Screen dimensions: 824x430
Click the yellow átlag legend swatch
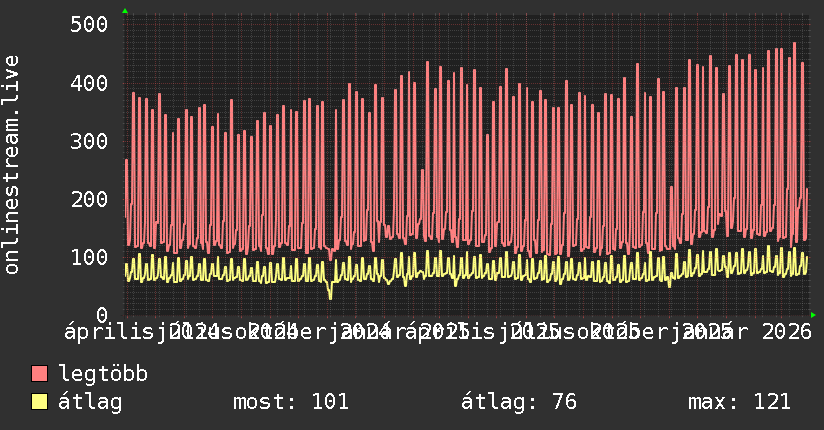tap(39, 402)
